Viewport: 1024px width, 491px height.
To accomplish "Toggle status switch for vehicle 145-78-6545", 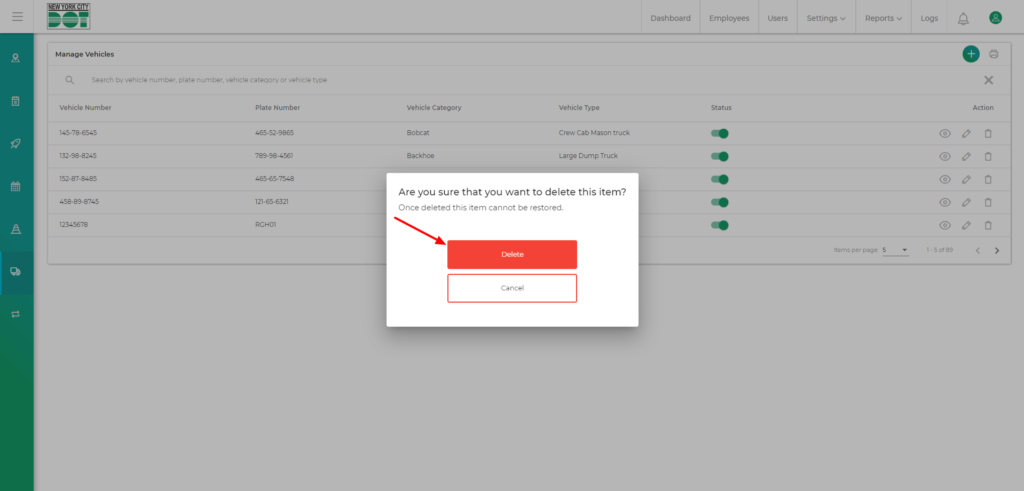I will pos(720,133).
